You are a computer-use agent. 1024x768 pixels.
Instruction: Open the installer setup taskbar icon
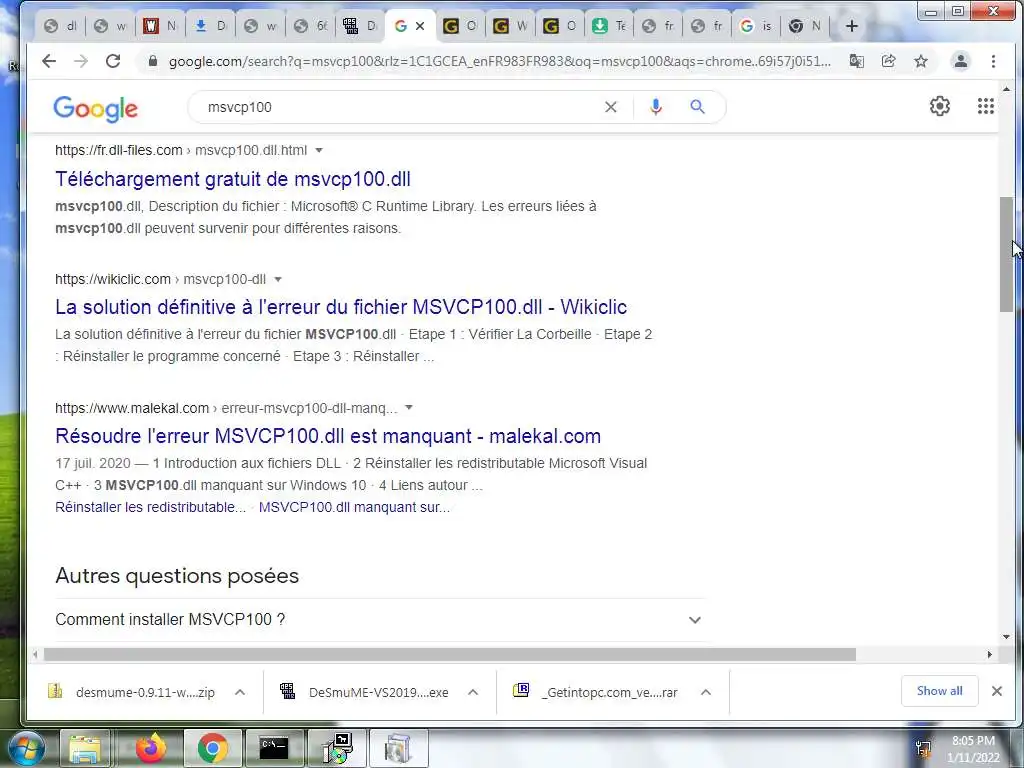[x=338, y=748]
